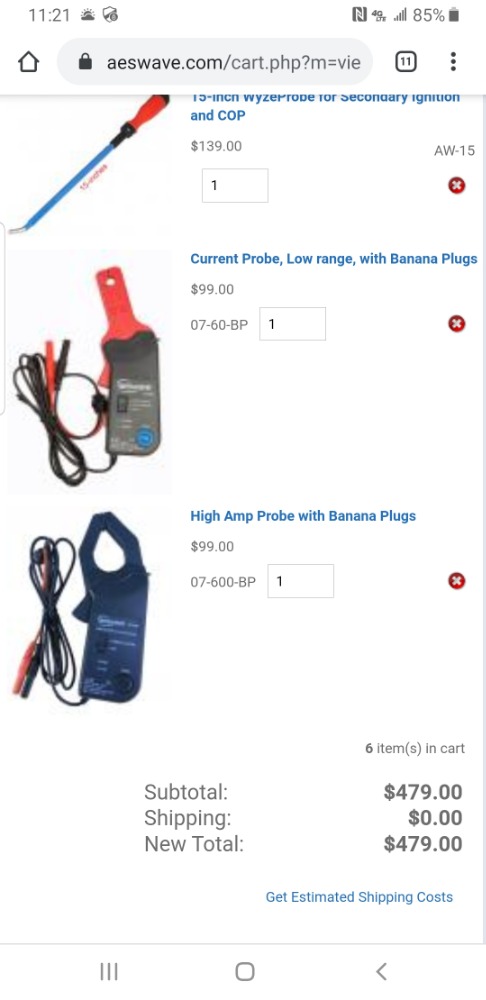Open Chrome's three-dot overflow menu
Image resolution: width=486 pixels, height=1000 pixels.
tap(453, 62)
